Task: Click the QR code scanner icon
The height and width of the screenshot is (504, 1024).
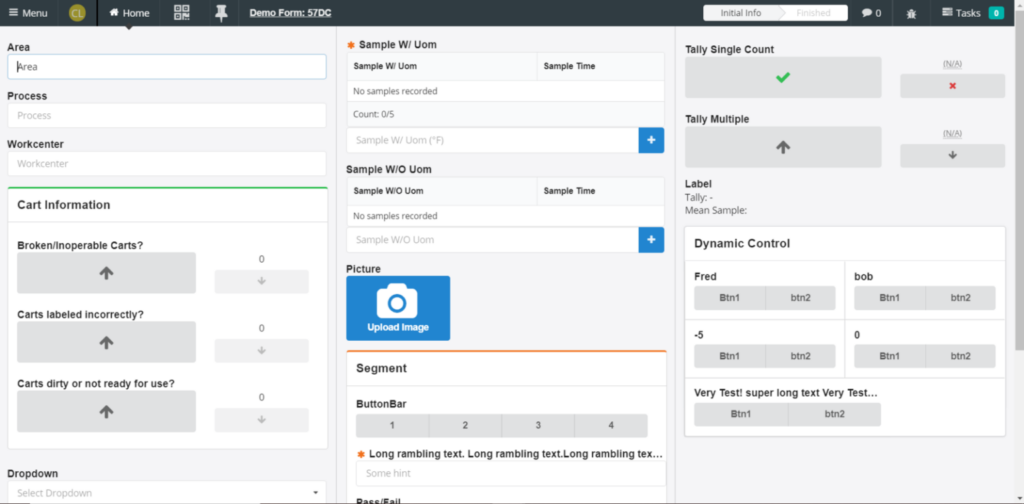Action: [181, 13]
